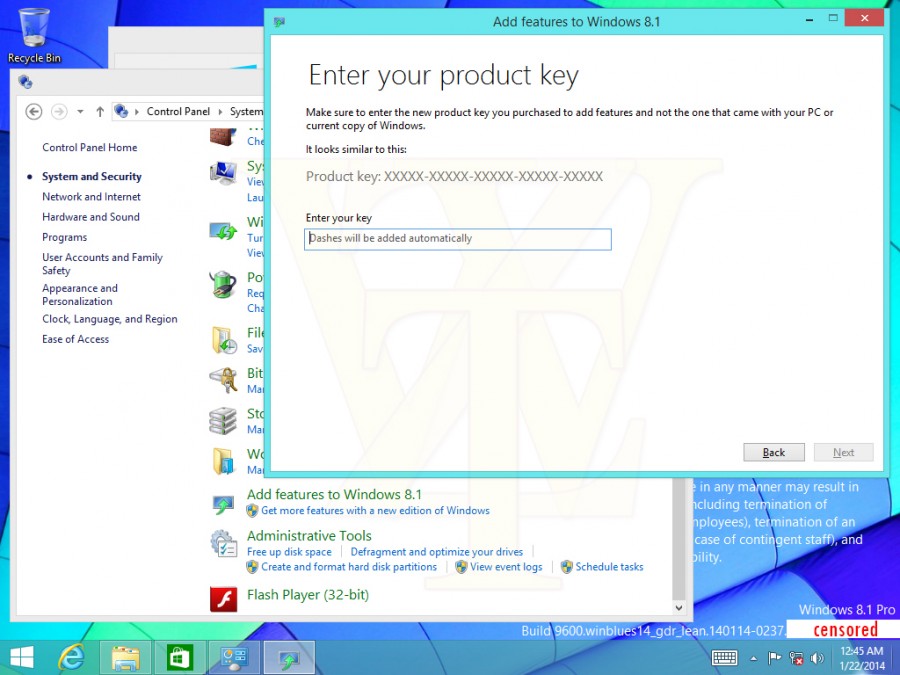The image size is (900, 675).
Task: Click the Control Panel scrollbar down arrow
Action: click(x=680, y=607)
